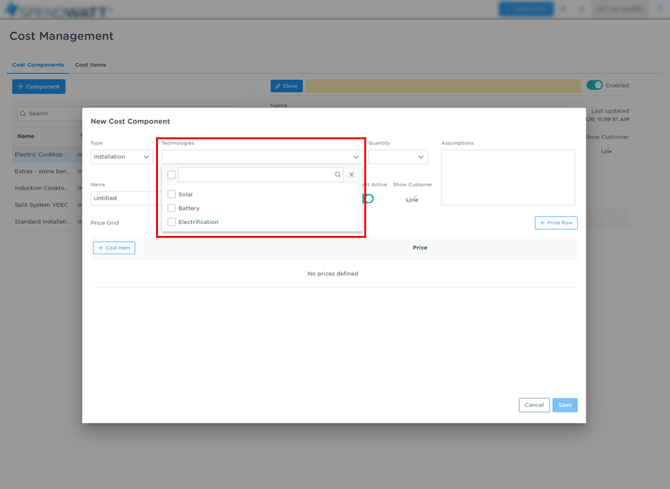Click the plus Cost Item button
The image size is (670, 489).
tap(114, 248)
